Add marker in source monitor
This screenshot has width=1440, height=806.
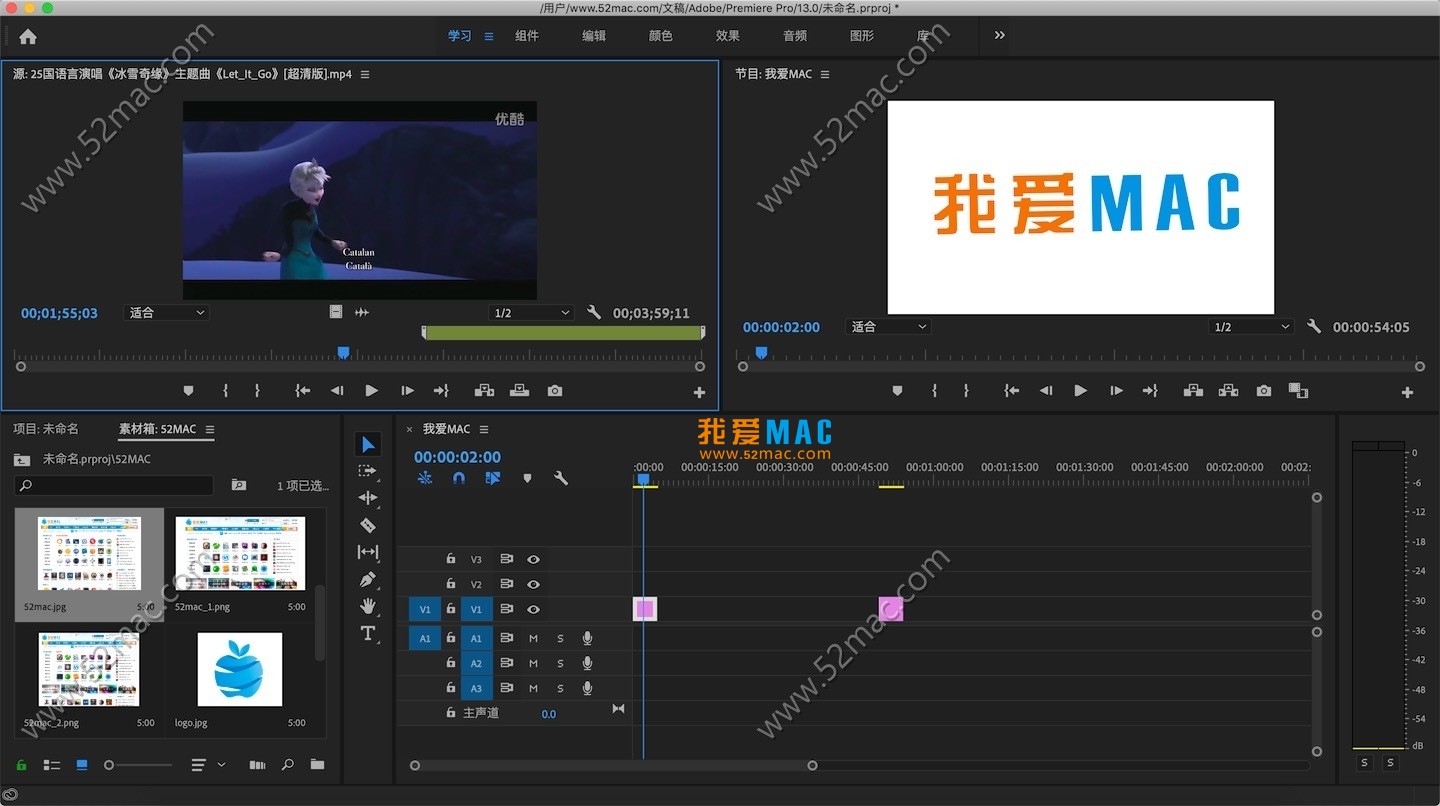click(188, 391)
